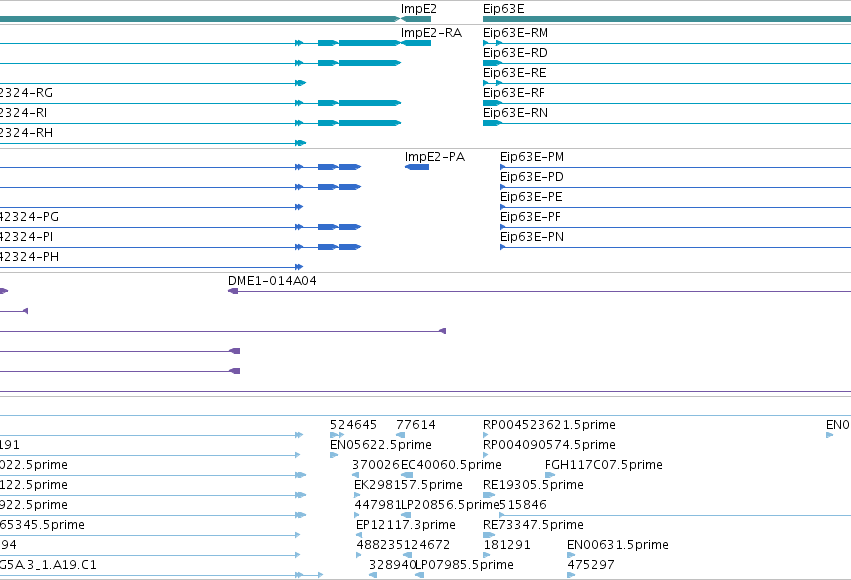Click the Eip63E-PN protein label
Viewport: 851px width, 580px height.
pos(532,237)
